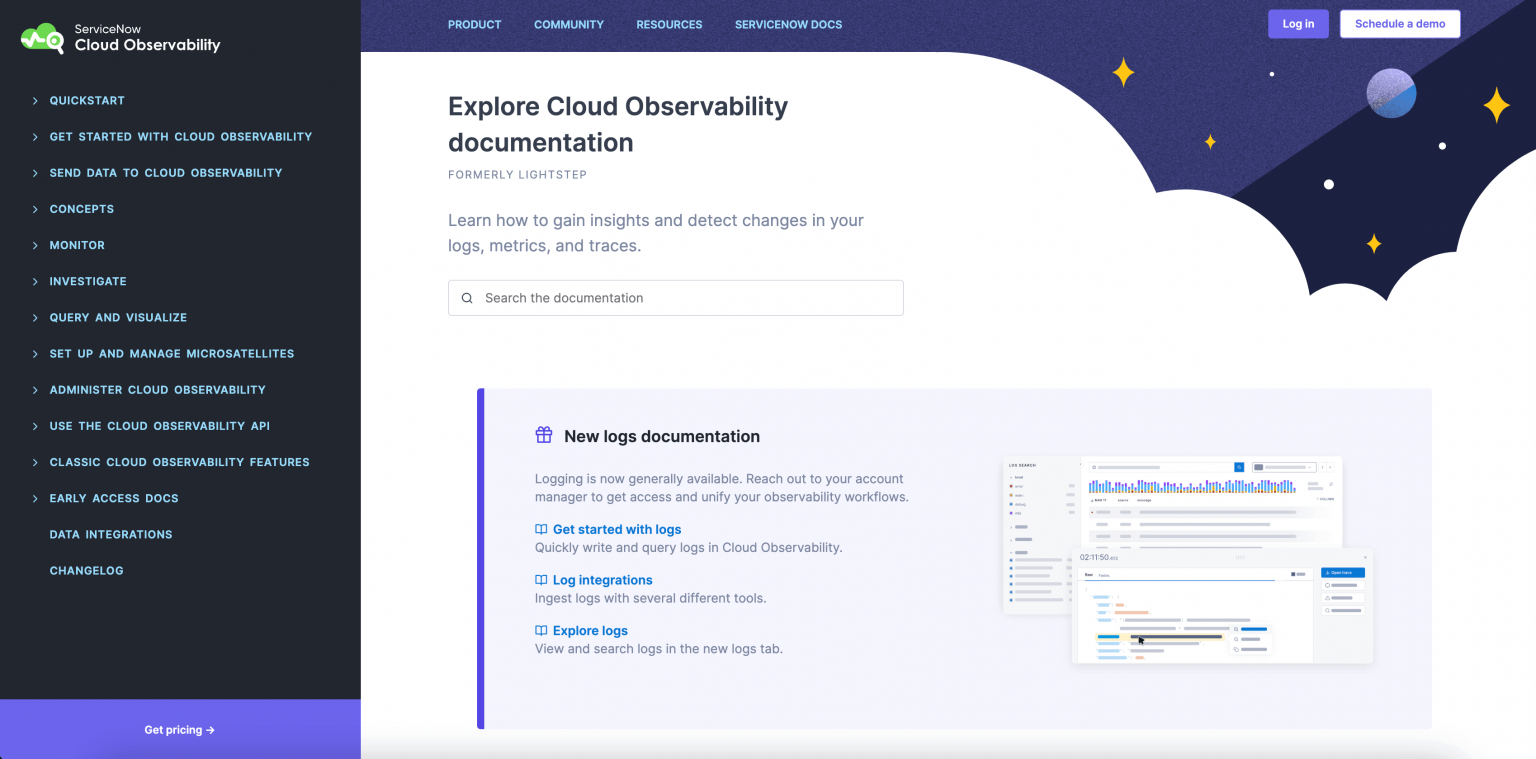The image size is (1536, 759).
Task: Expand the QUICKSTART sidebar section
Action: (x=87, y=100)
